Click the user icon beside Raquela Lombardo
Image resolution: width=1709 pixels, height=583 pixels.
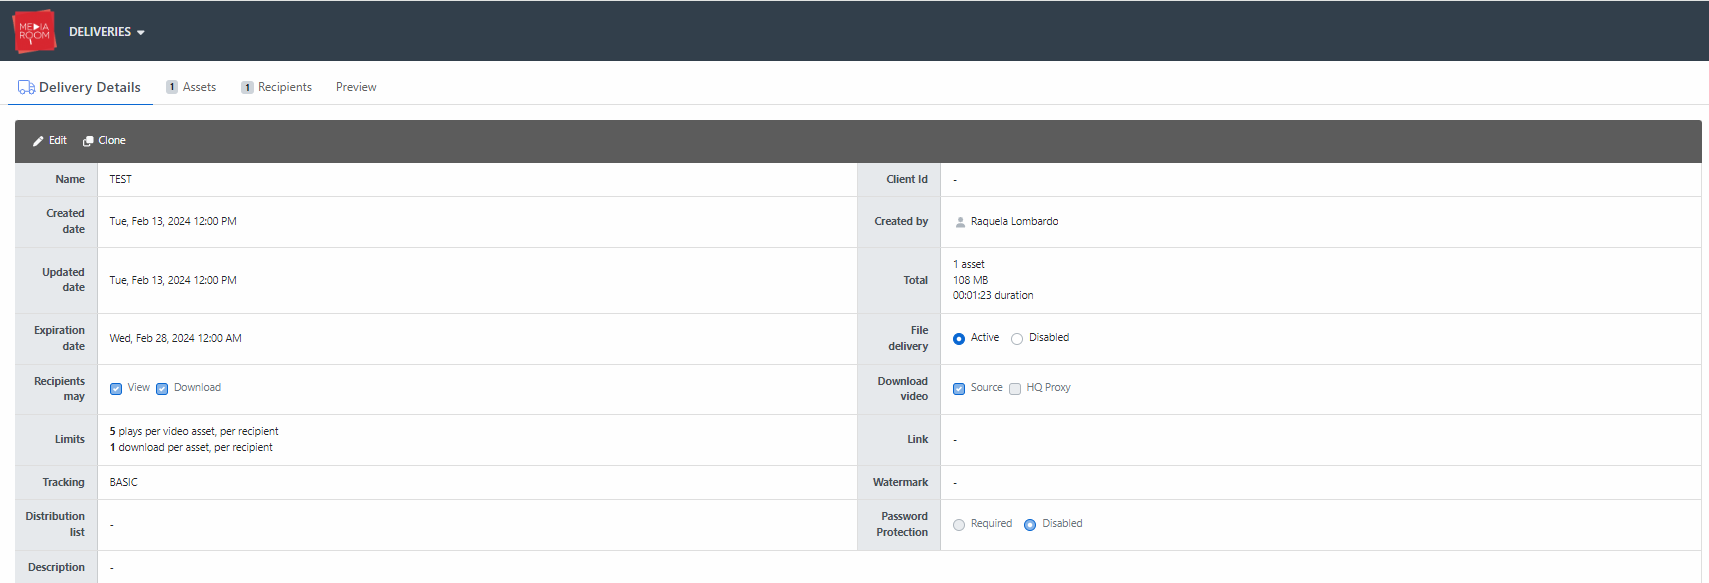tap(960, 222)
